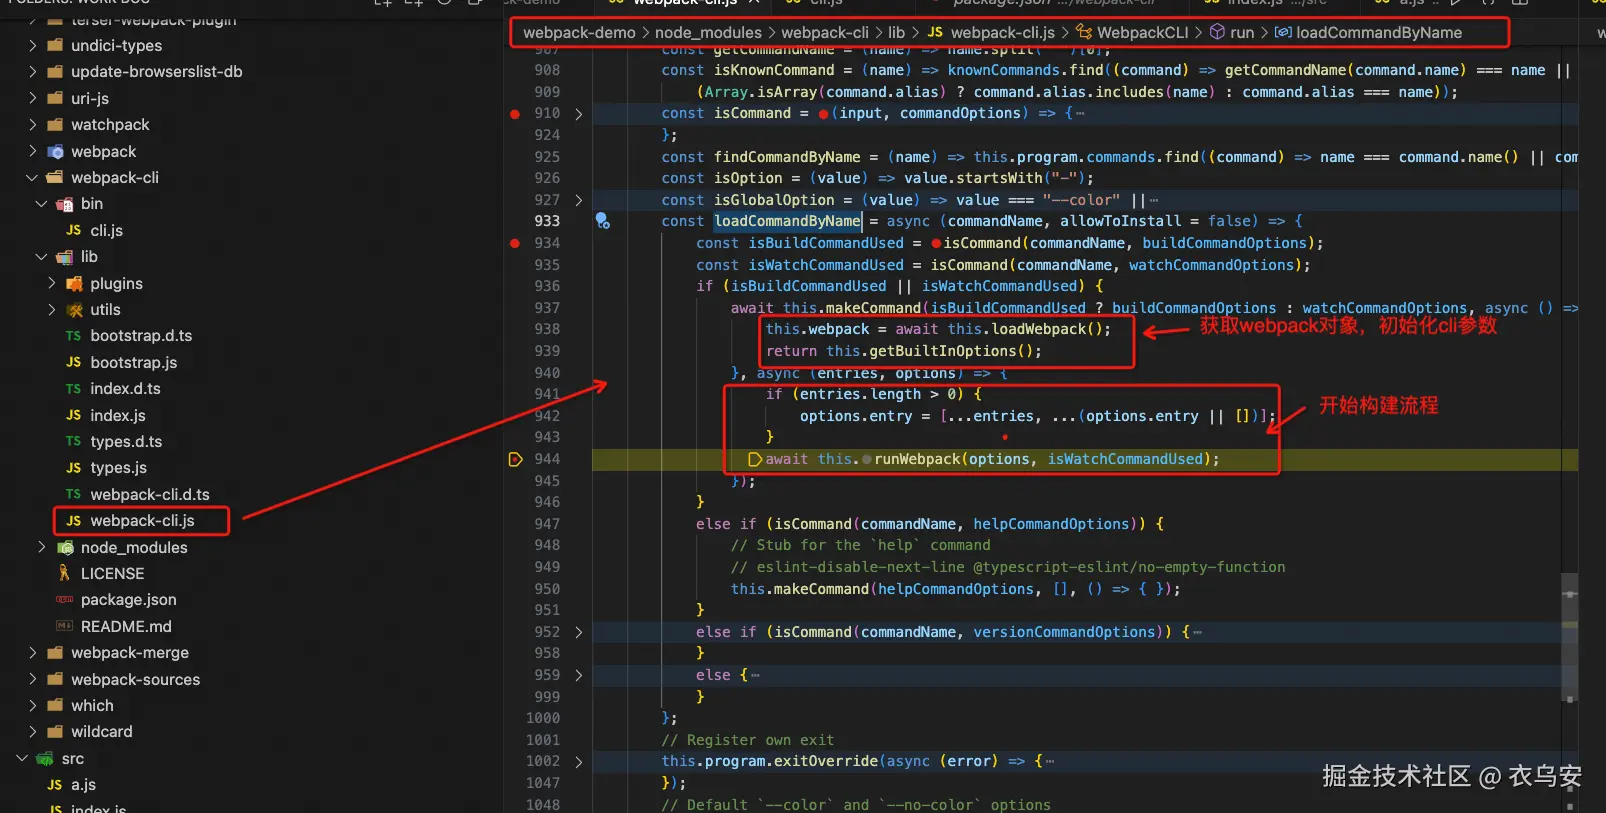Screen dimensions: 1606x813
Task: Open package.json under webpack-cli
Action: click(128, 600)
